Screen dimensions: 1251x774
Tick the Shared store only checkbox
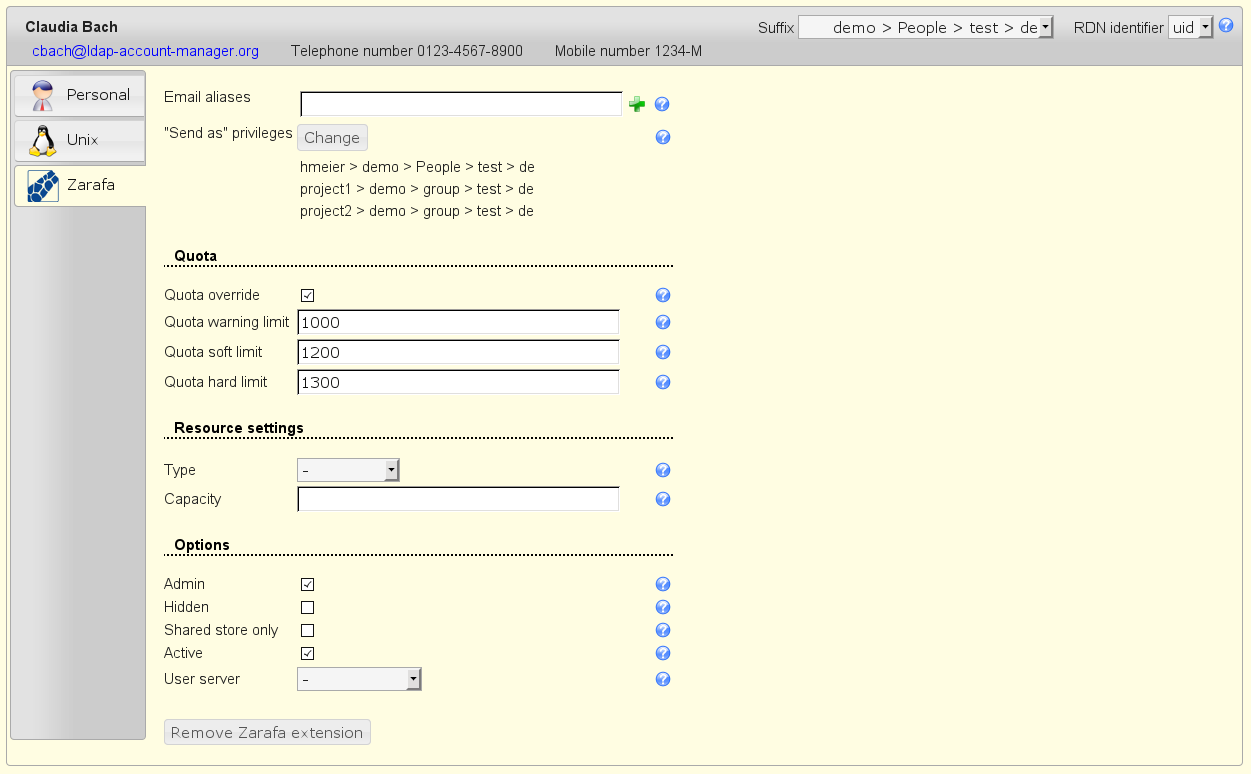click(308, 630)
